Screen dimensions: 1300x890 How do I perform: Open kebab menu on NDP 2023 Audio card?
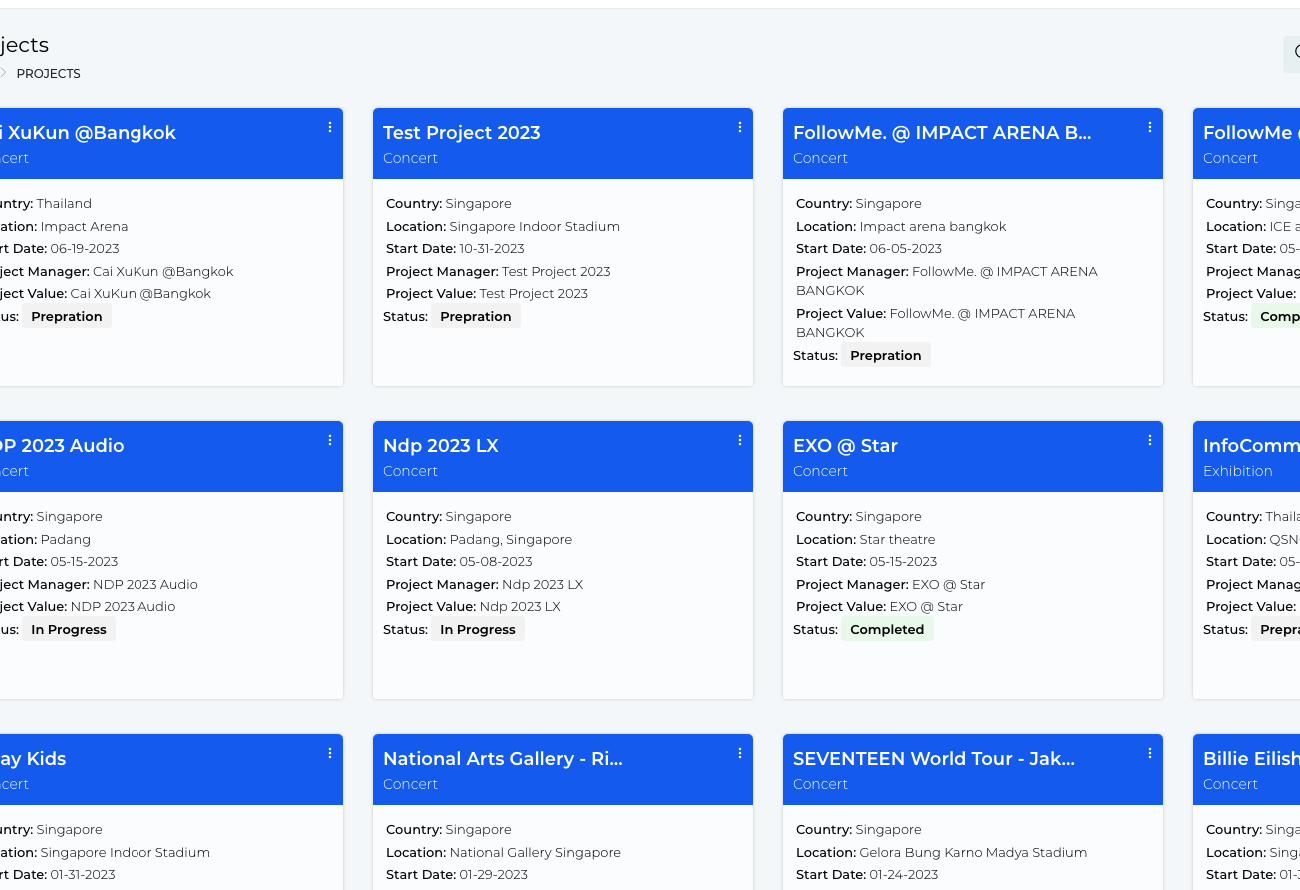pyautogui.click(x=330, y=440)
